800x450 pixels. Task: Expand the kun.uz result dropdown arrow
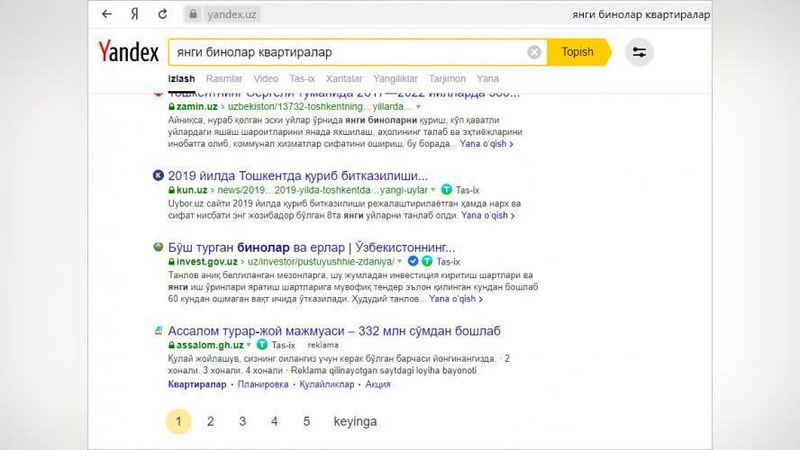coord(433,190)
